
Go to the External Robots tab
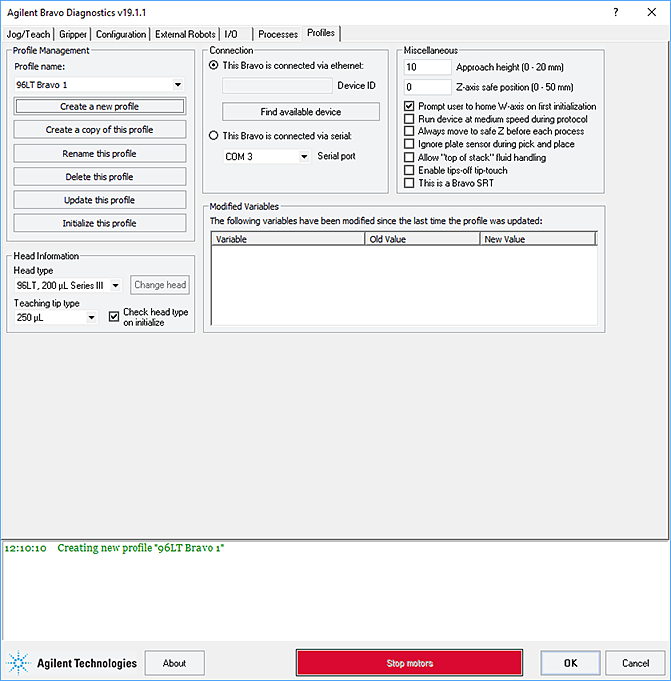(x=185, y=34)
